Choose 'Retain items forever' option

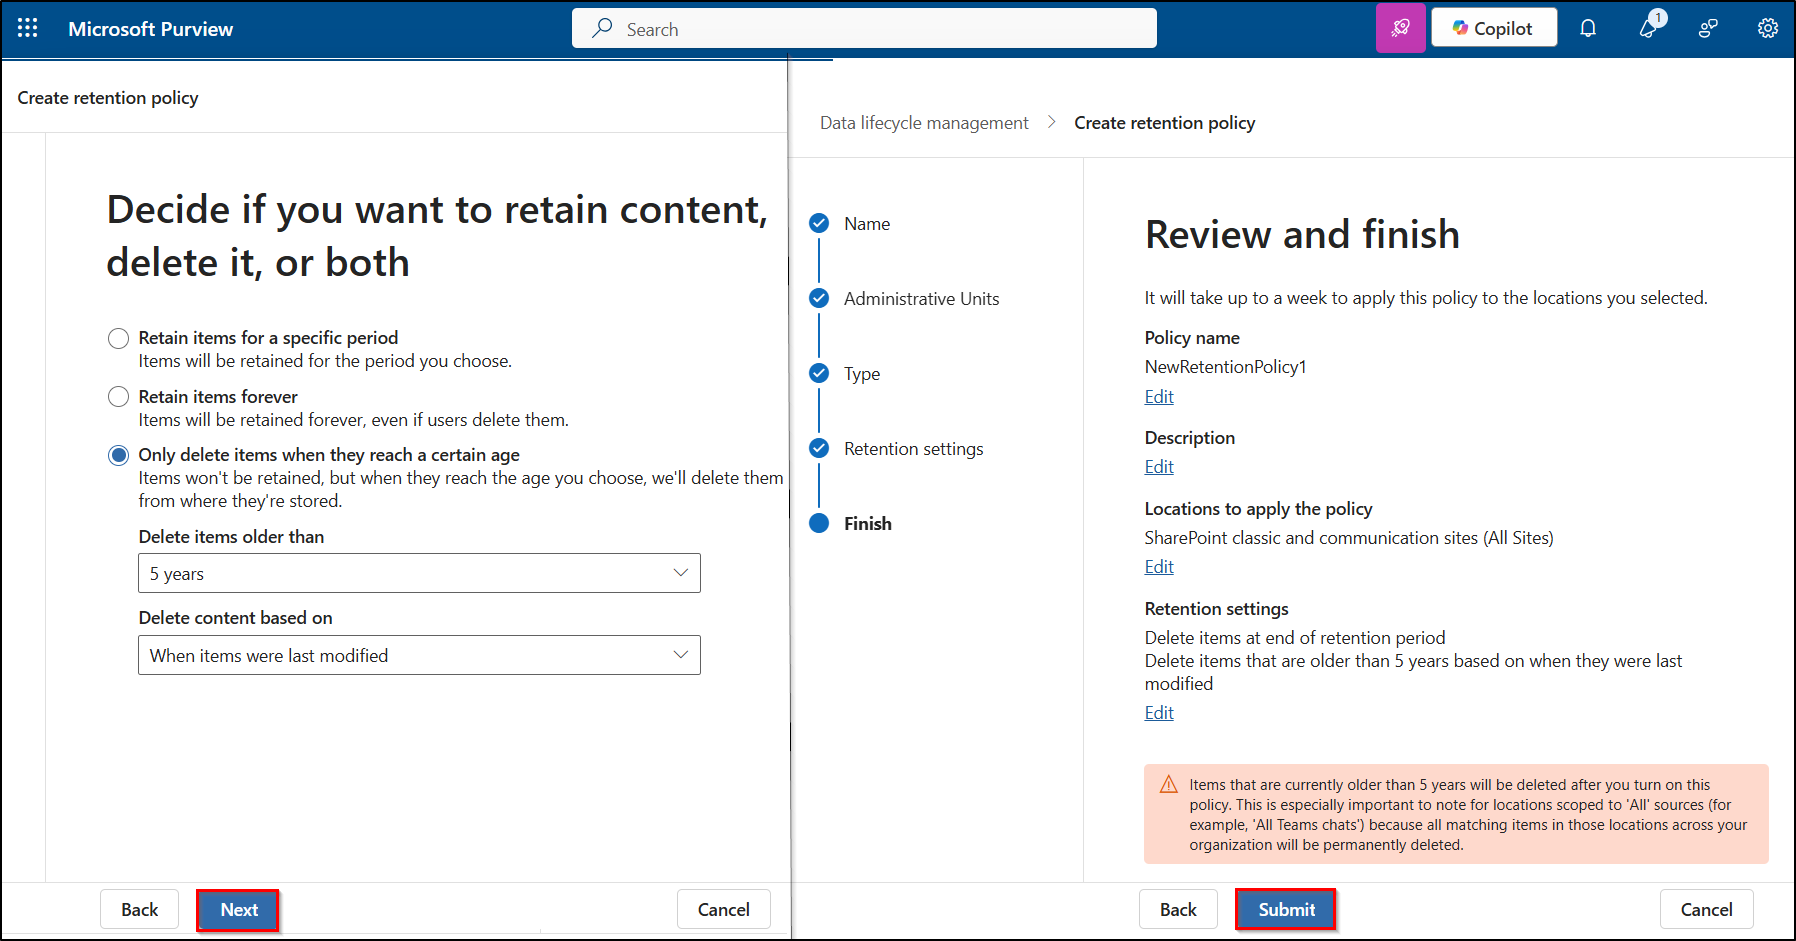coord(118,397)
